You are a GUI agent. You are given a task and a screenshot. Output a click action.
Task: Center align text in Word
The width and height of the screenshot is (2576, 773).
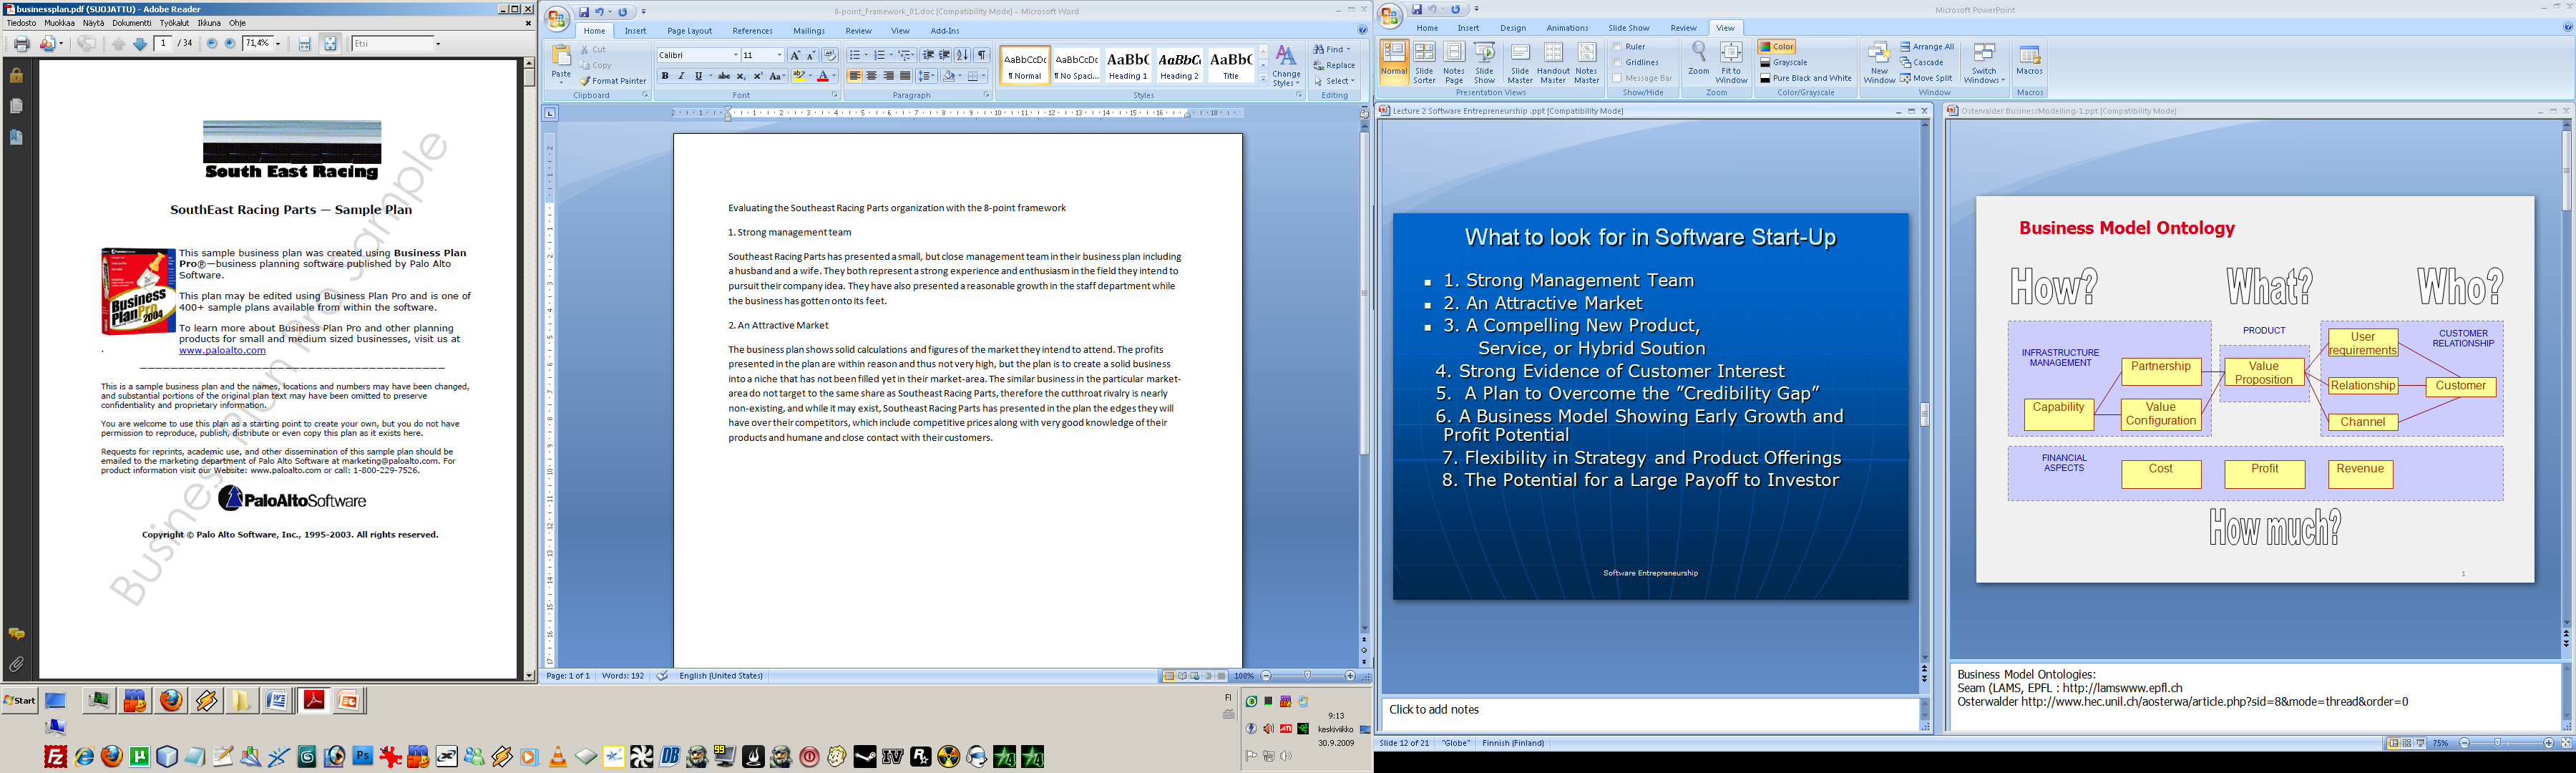[x=872, y=76]
